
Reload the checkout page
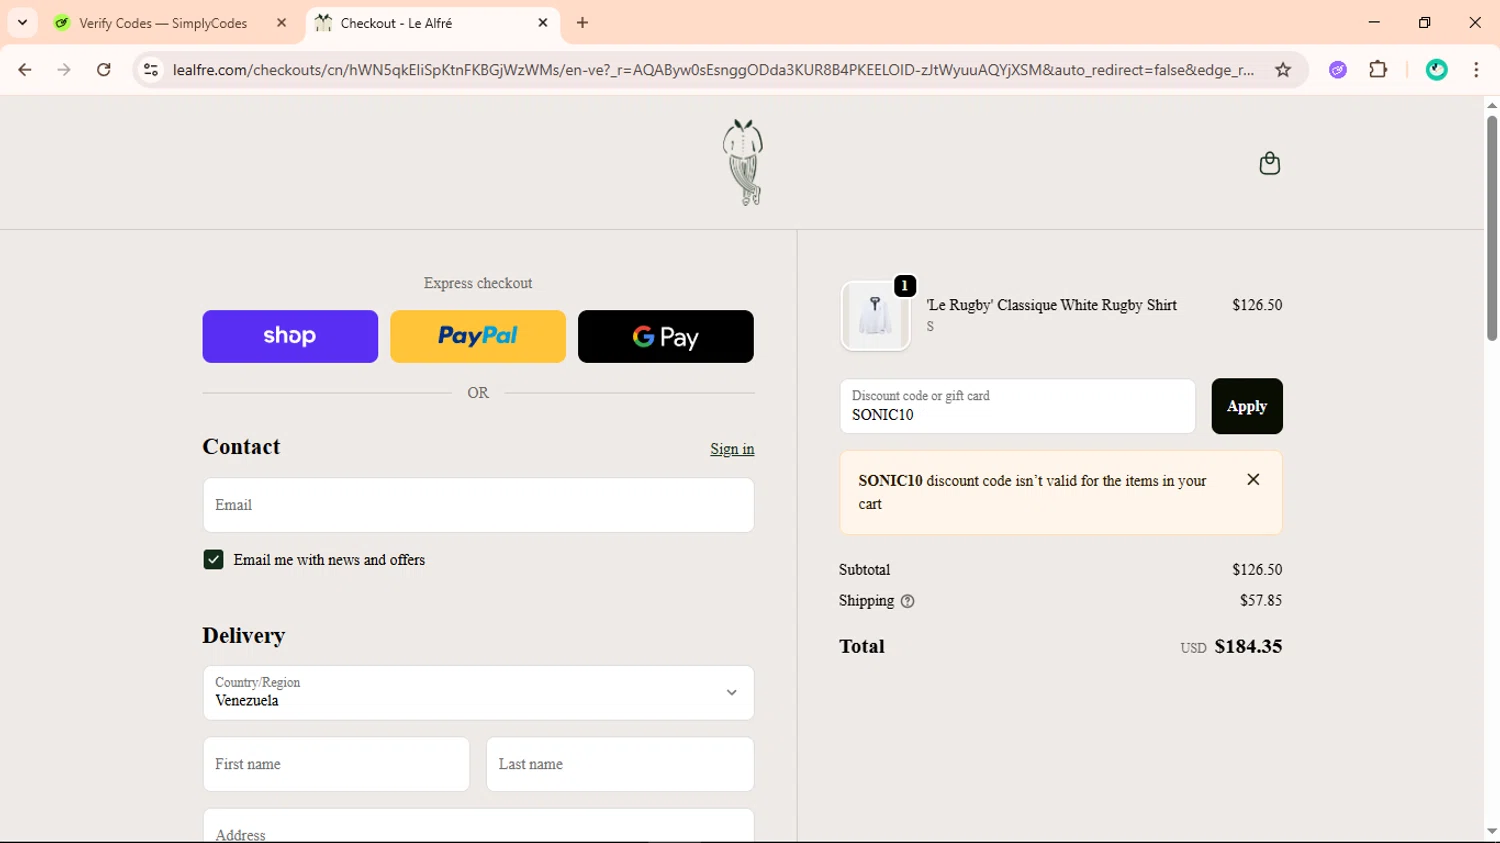pyautogui.click(x=104, y=70)
